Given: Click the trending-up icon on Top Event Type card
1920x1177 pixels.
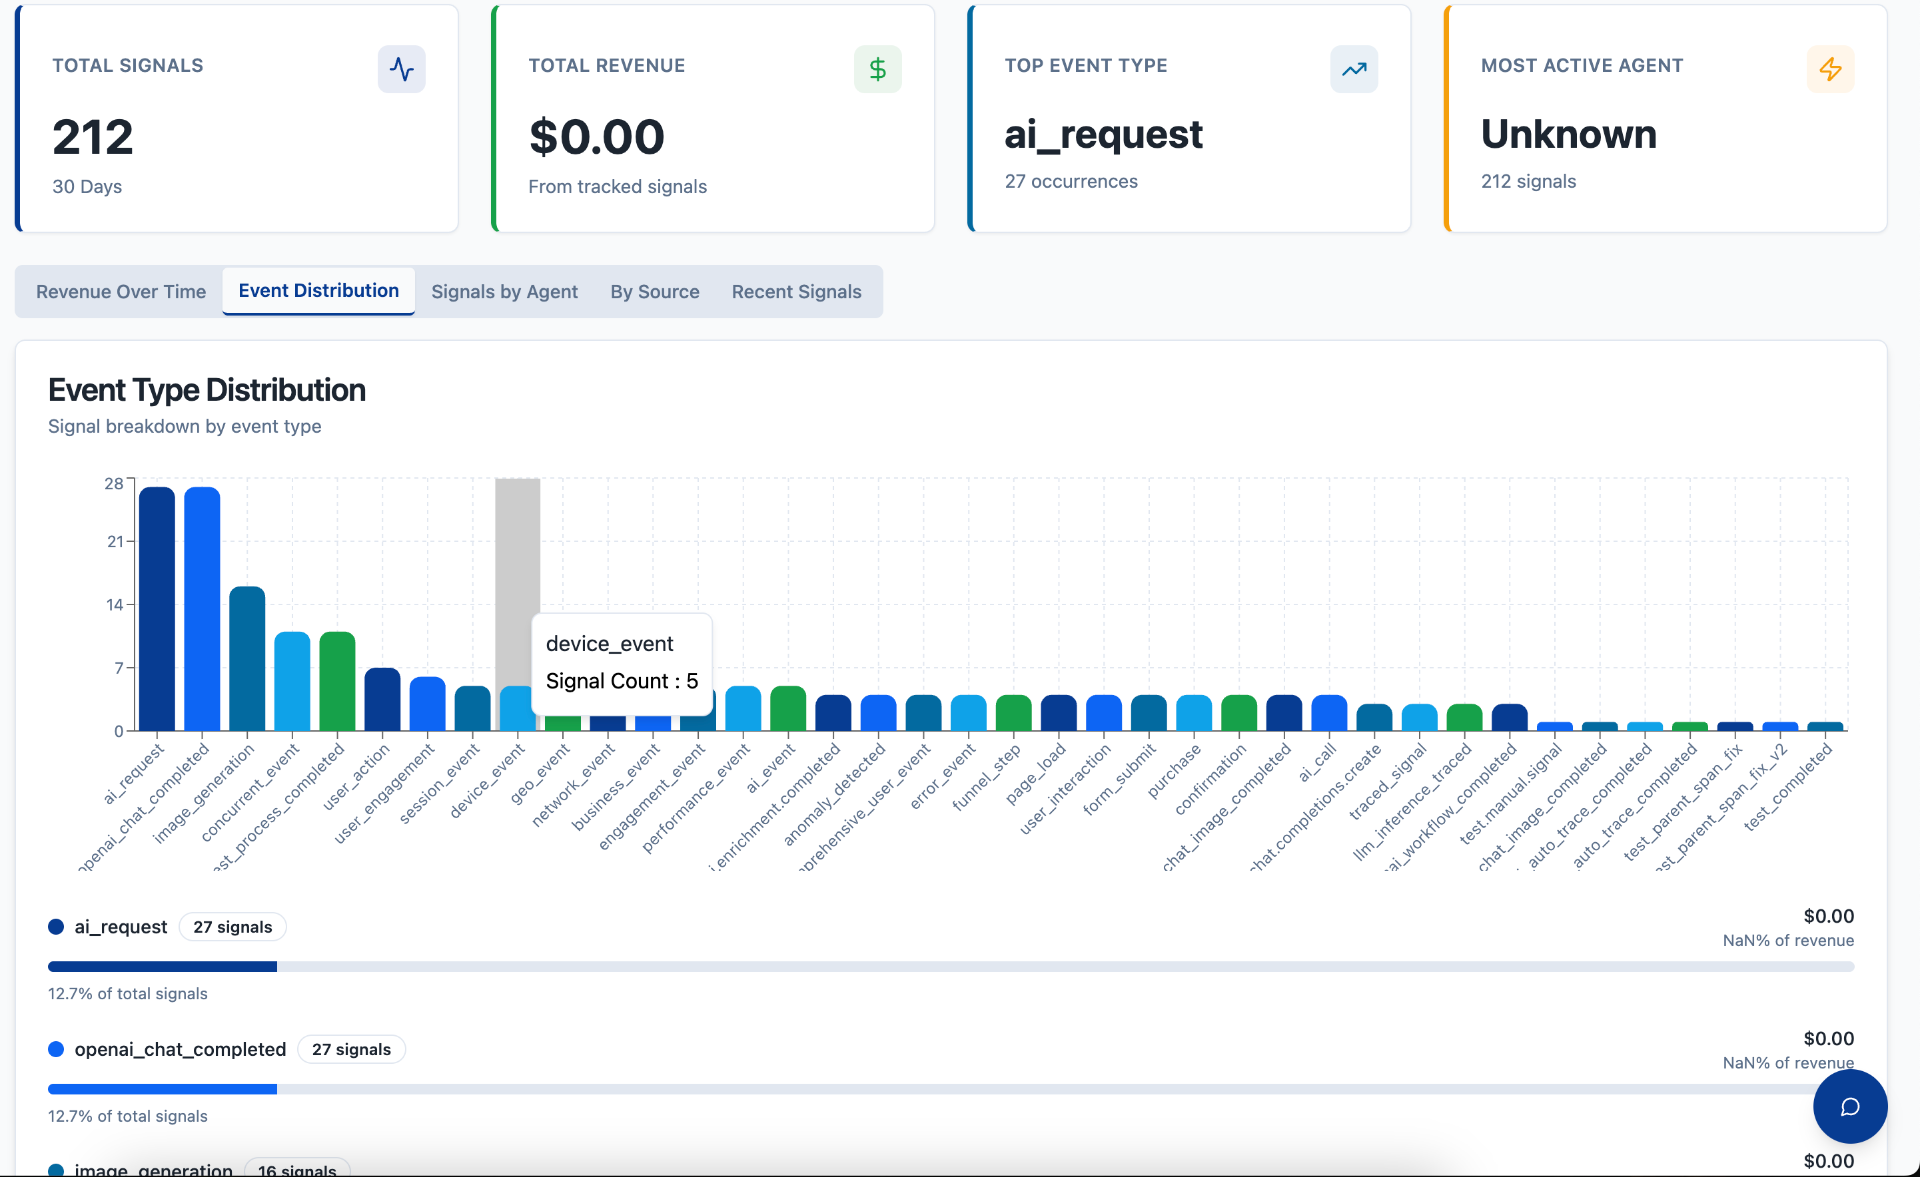Looking at the screenshot, I should tap(1354, 69).
